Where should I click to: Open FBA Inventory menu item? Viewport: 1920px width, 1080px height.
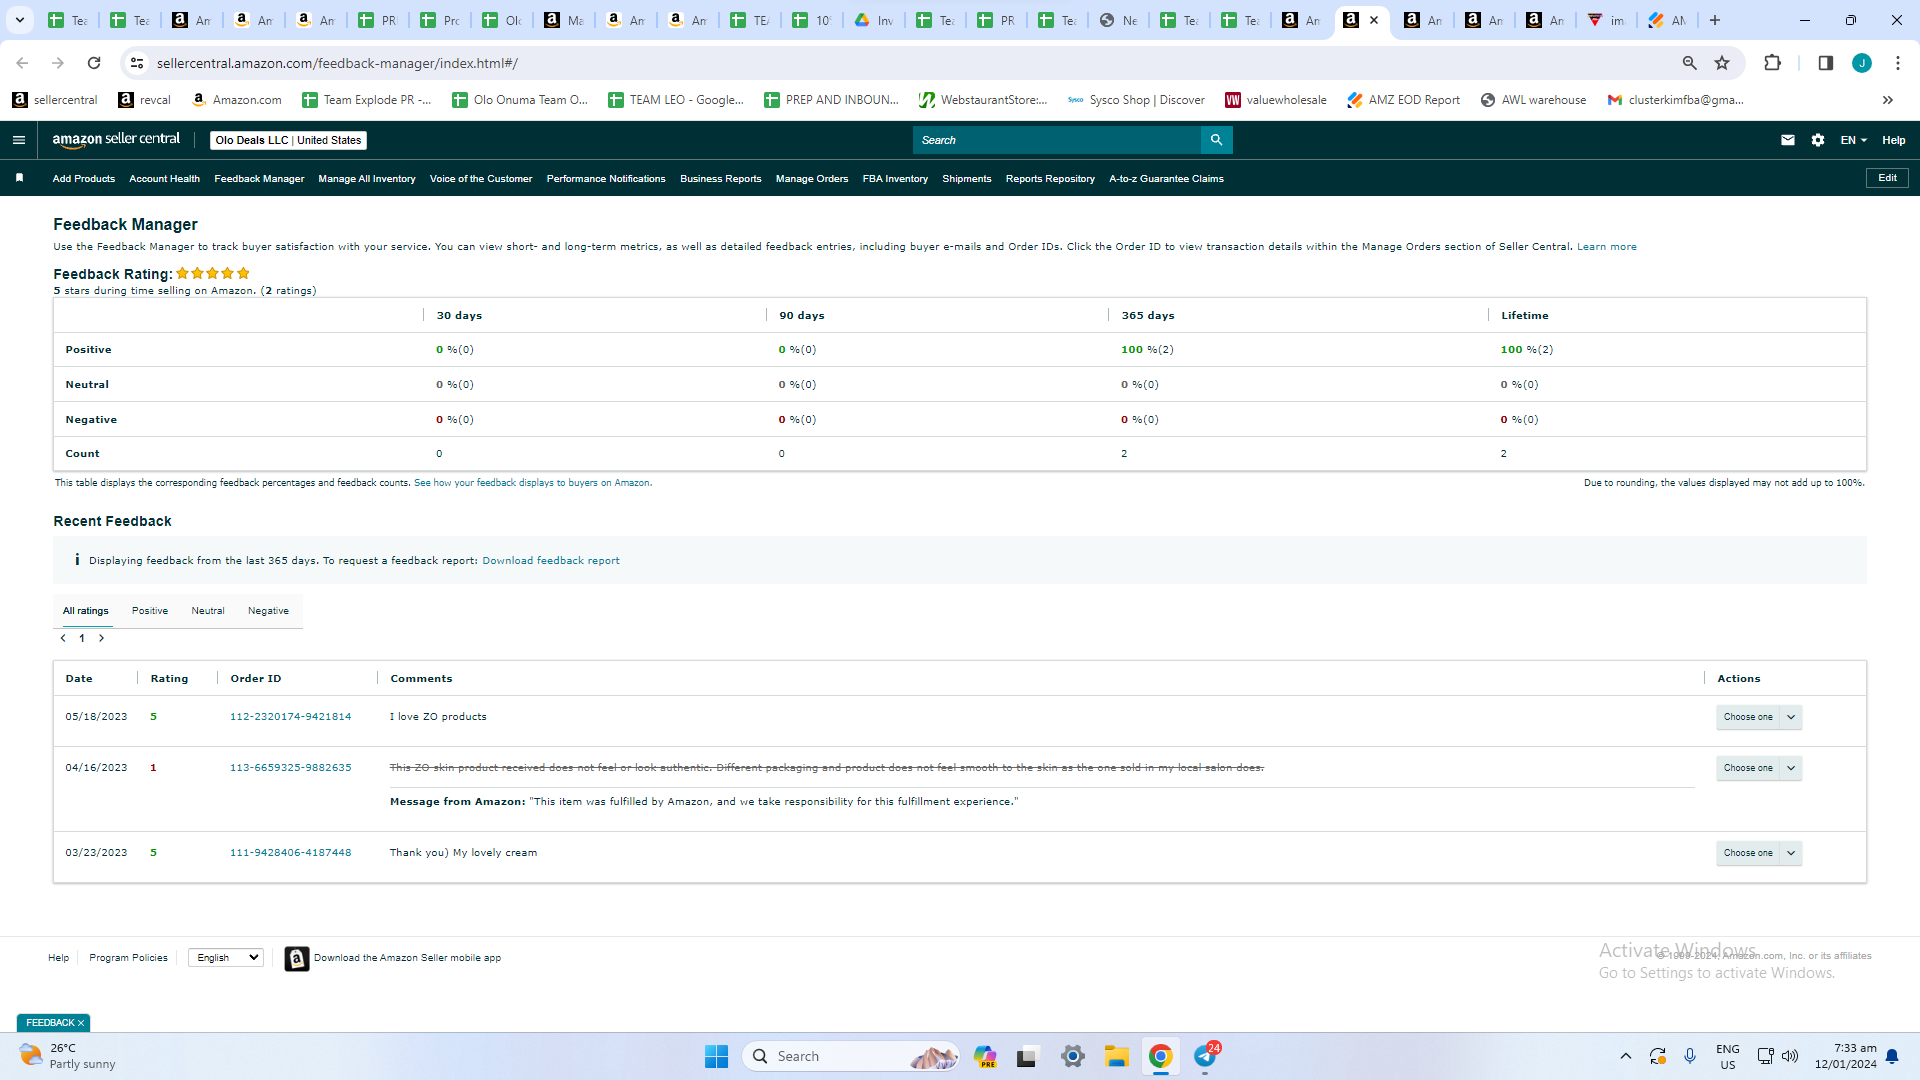point(895,179)
